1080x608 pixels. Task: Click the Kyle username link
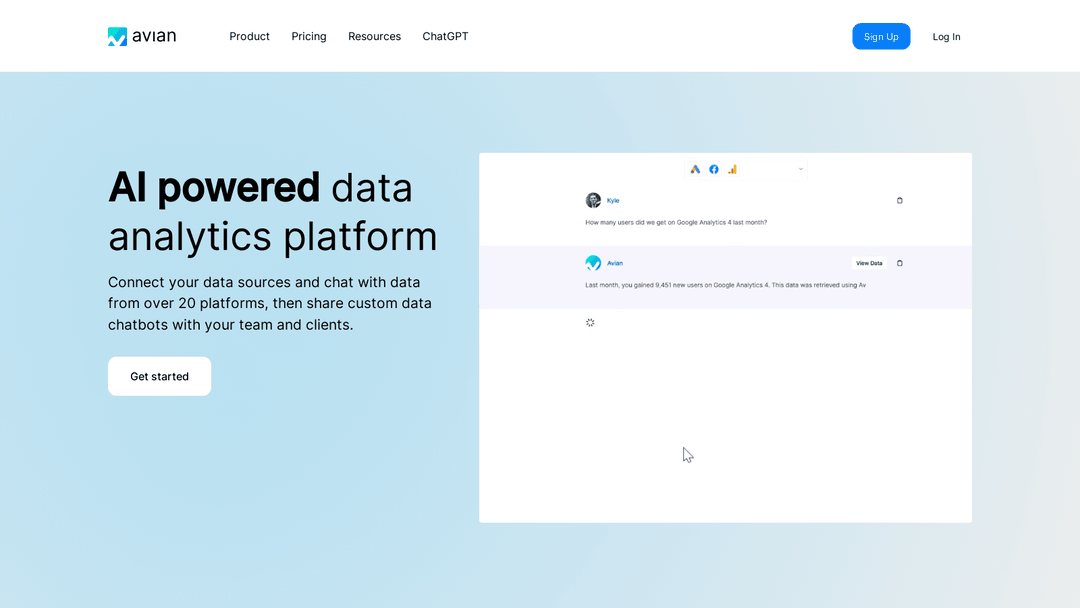pos(613,200)
